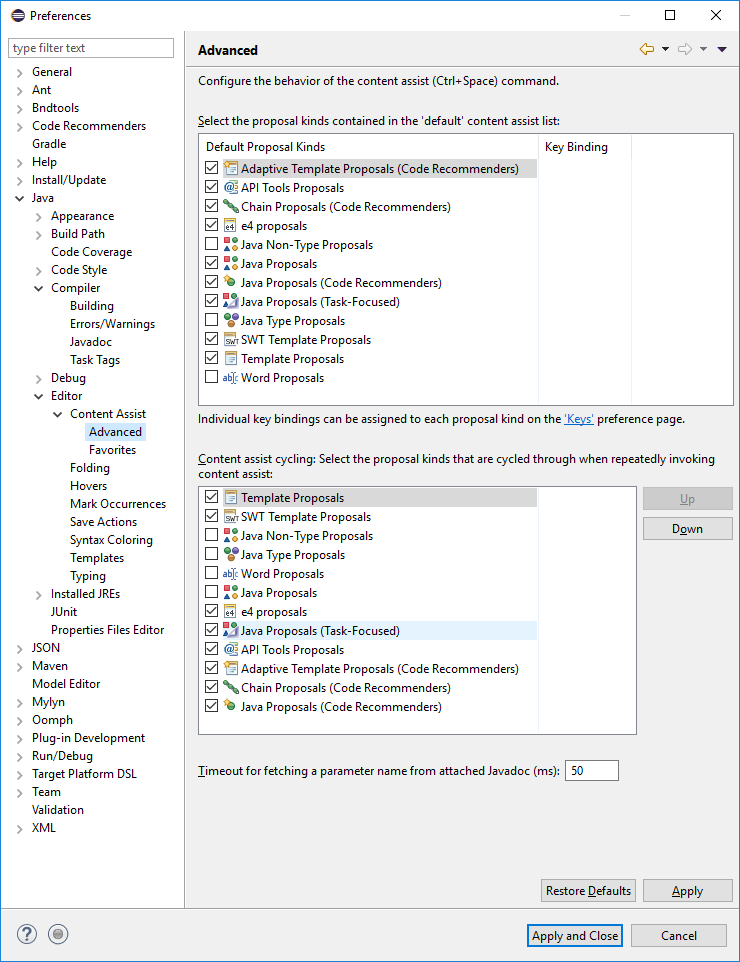Open the 'Keys' preference page link

(579, 419)
